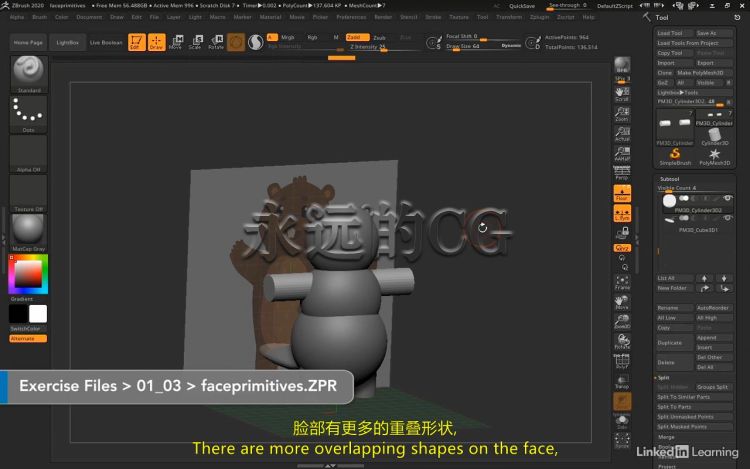
Task: Open LightBox browser
Action: click(x=67, y=42)
